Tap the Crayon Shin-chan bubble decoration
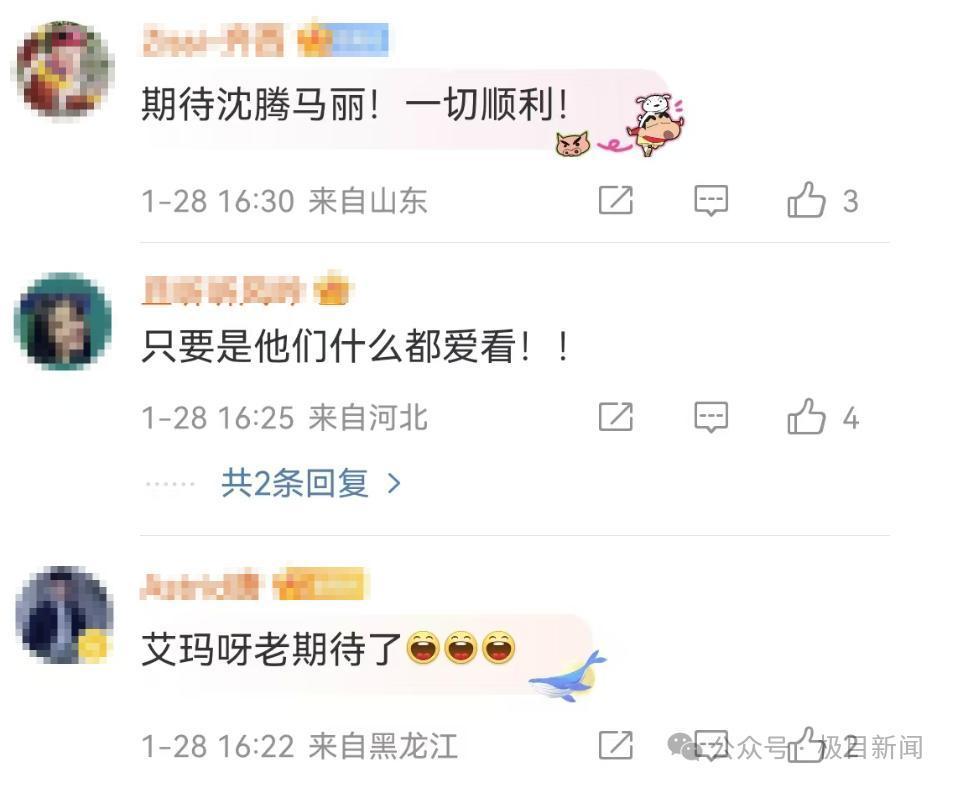 [656, 125]
